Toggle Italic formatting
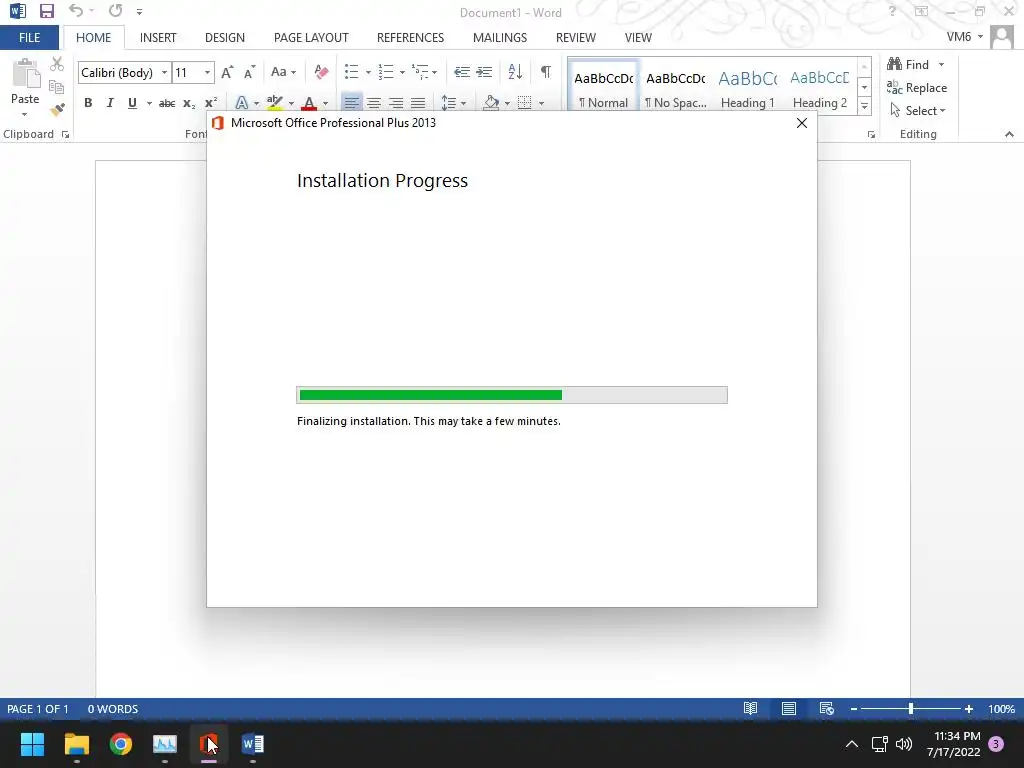Viewport: 1024px width, 768px height. pos(110,103)
